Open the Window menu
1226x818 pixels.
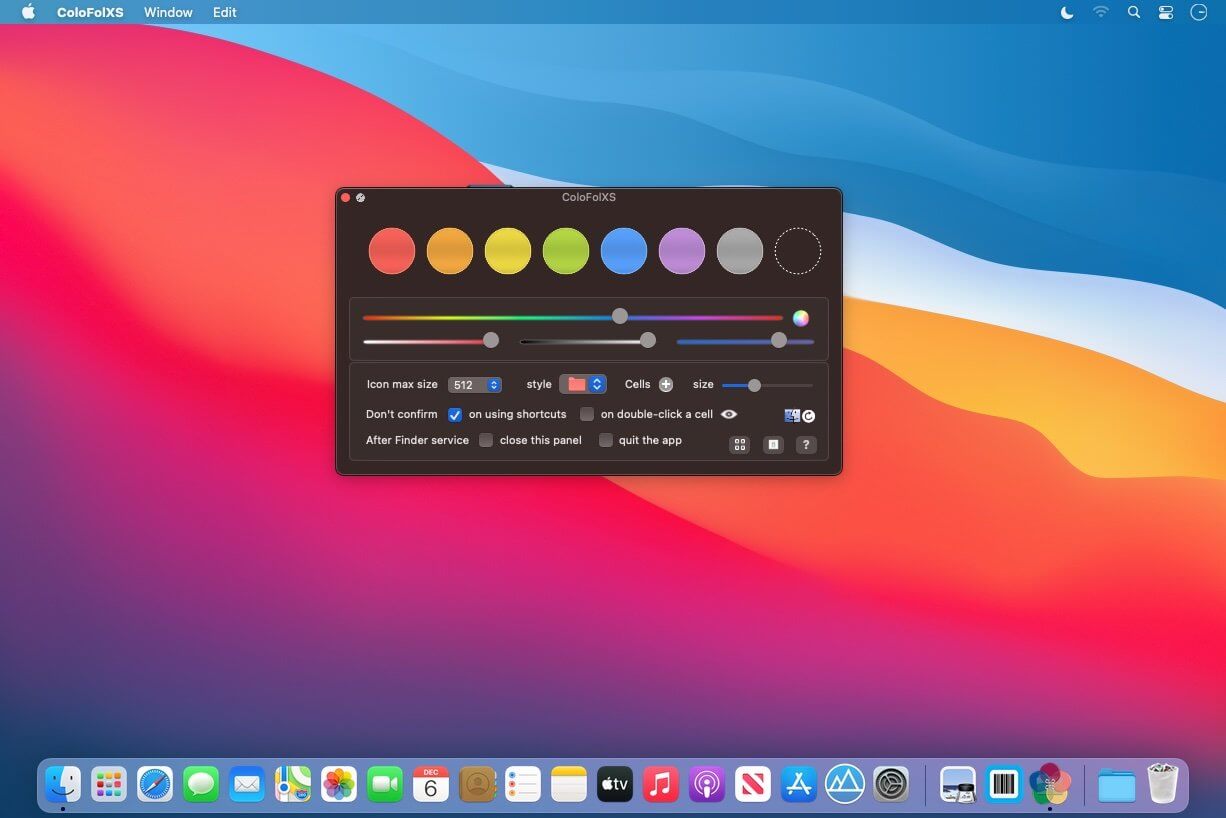click(168, 12)
